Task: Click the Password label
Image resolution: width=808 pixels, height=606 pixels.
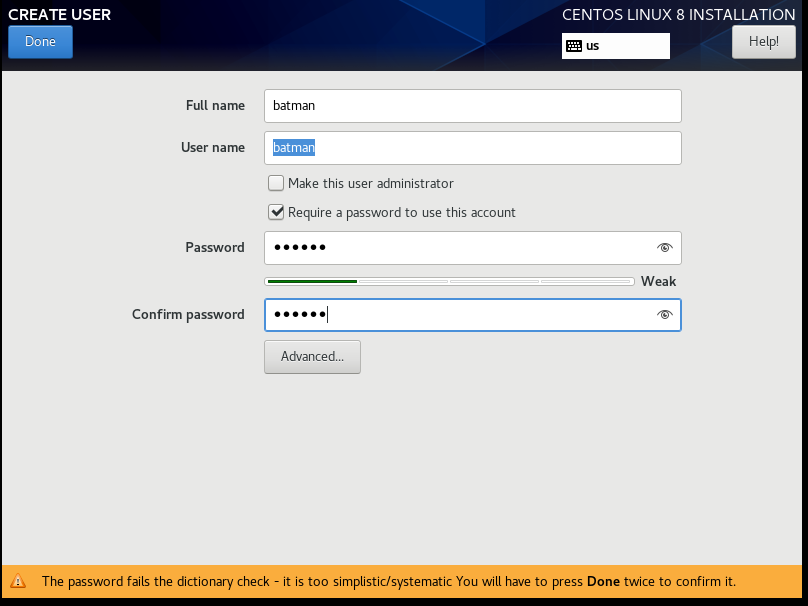Action: (215, 247)
